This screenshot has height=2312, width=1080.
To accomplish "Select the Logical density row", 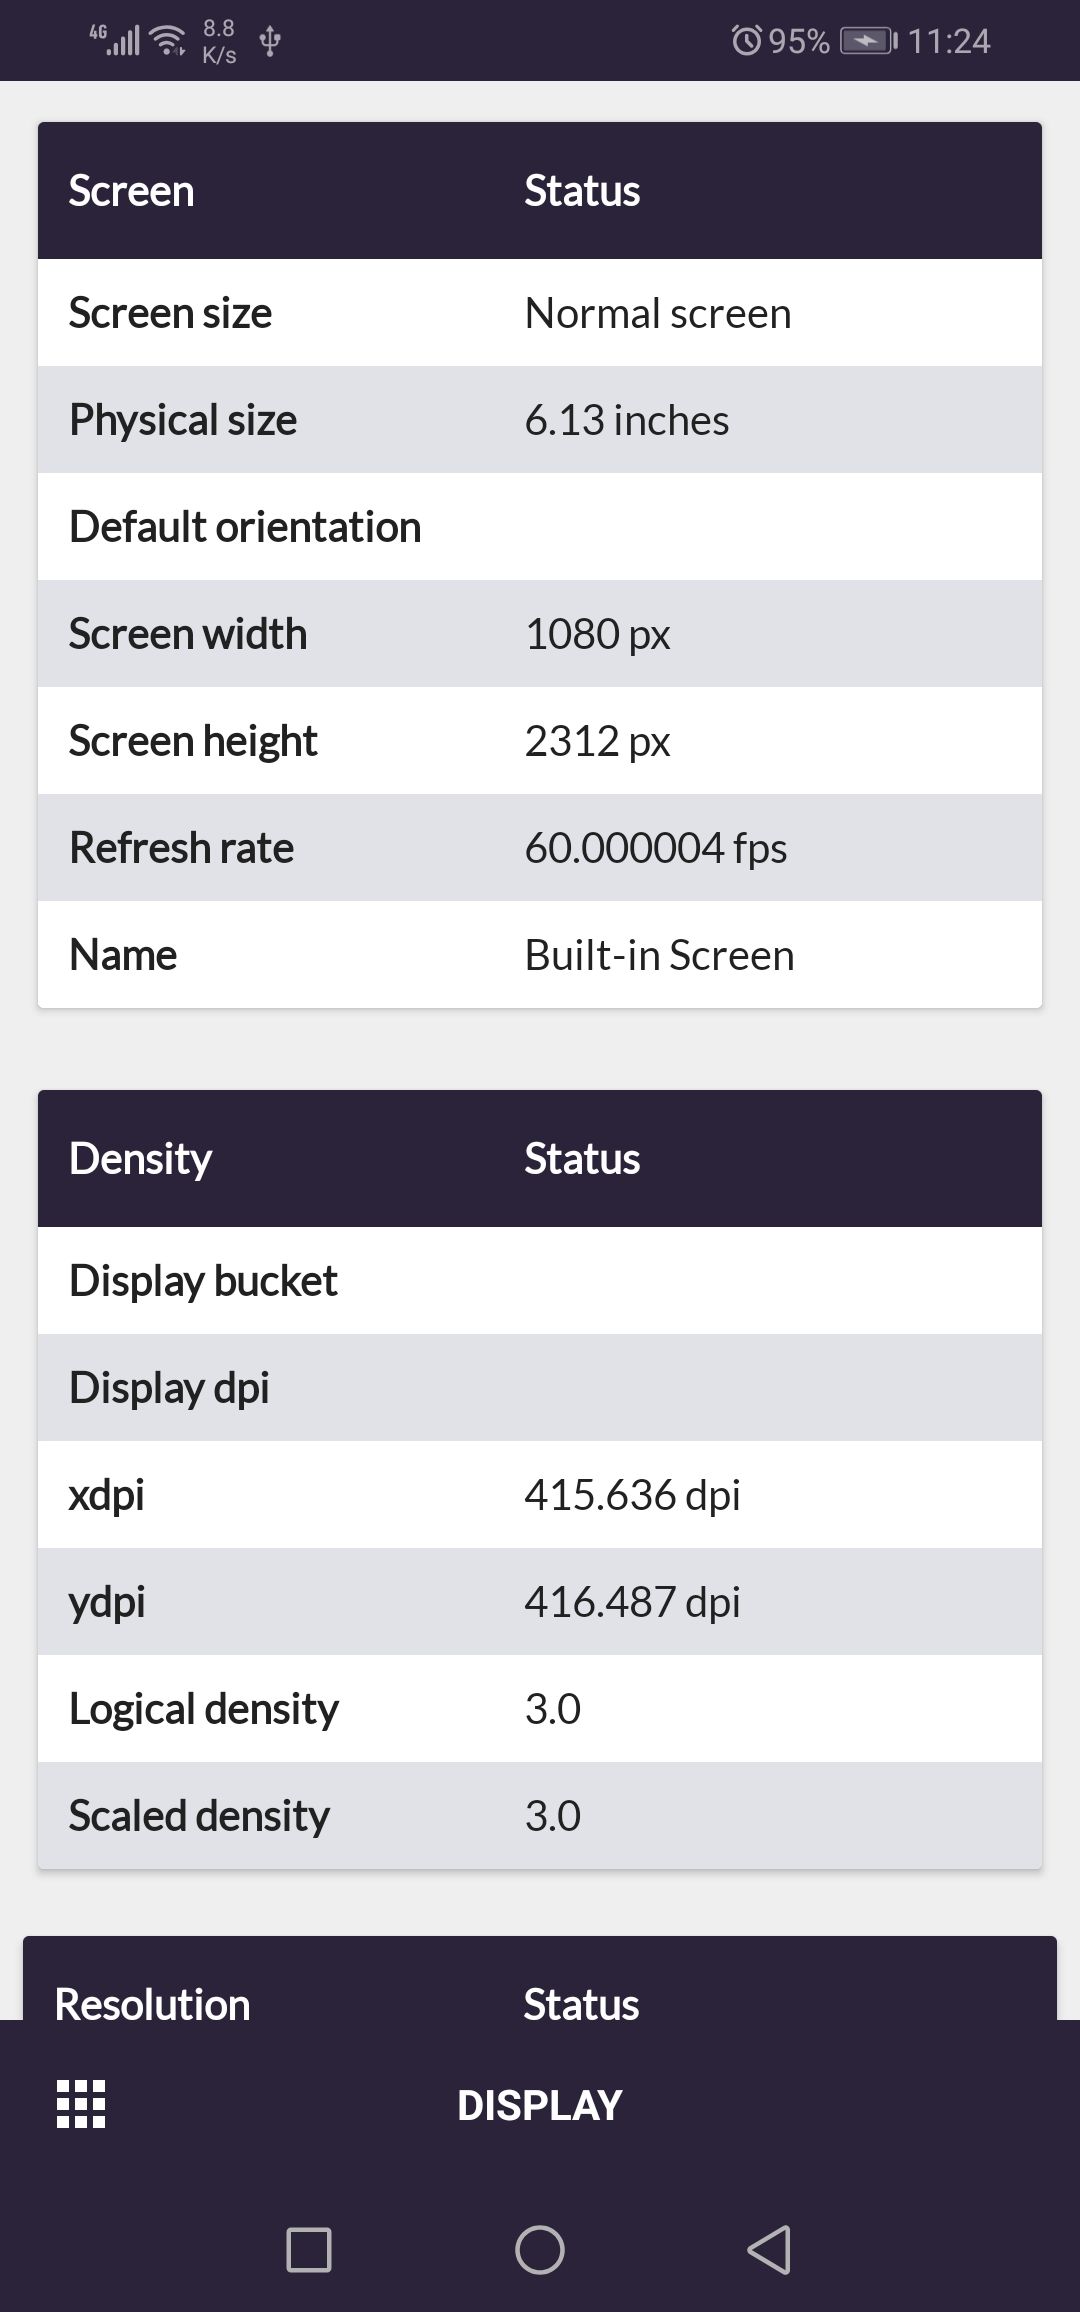I will pyautogui.click(x=539, y=1709).
